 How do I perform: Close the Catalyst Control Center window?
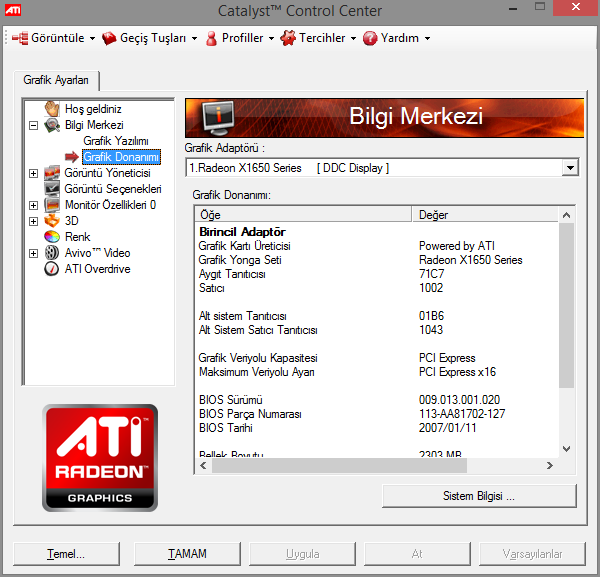point(576,7)
